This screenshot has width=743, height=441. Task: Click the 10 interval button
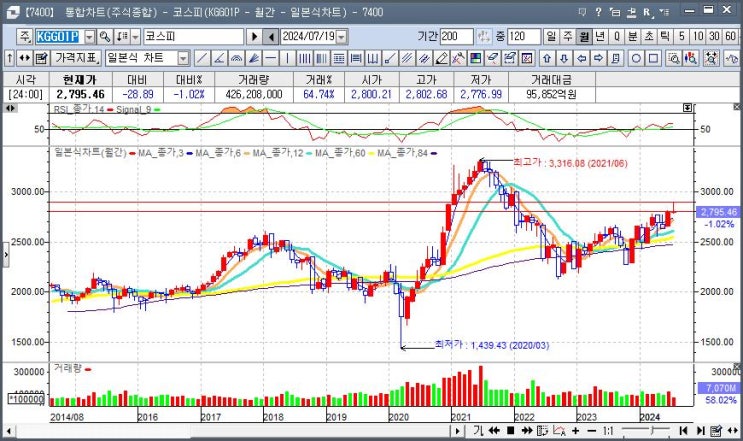point(698,36)
